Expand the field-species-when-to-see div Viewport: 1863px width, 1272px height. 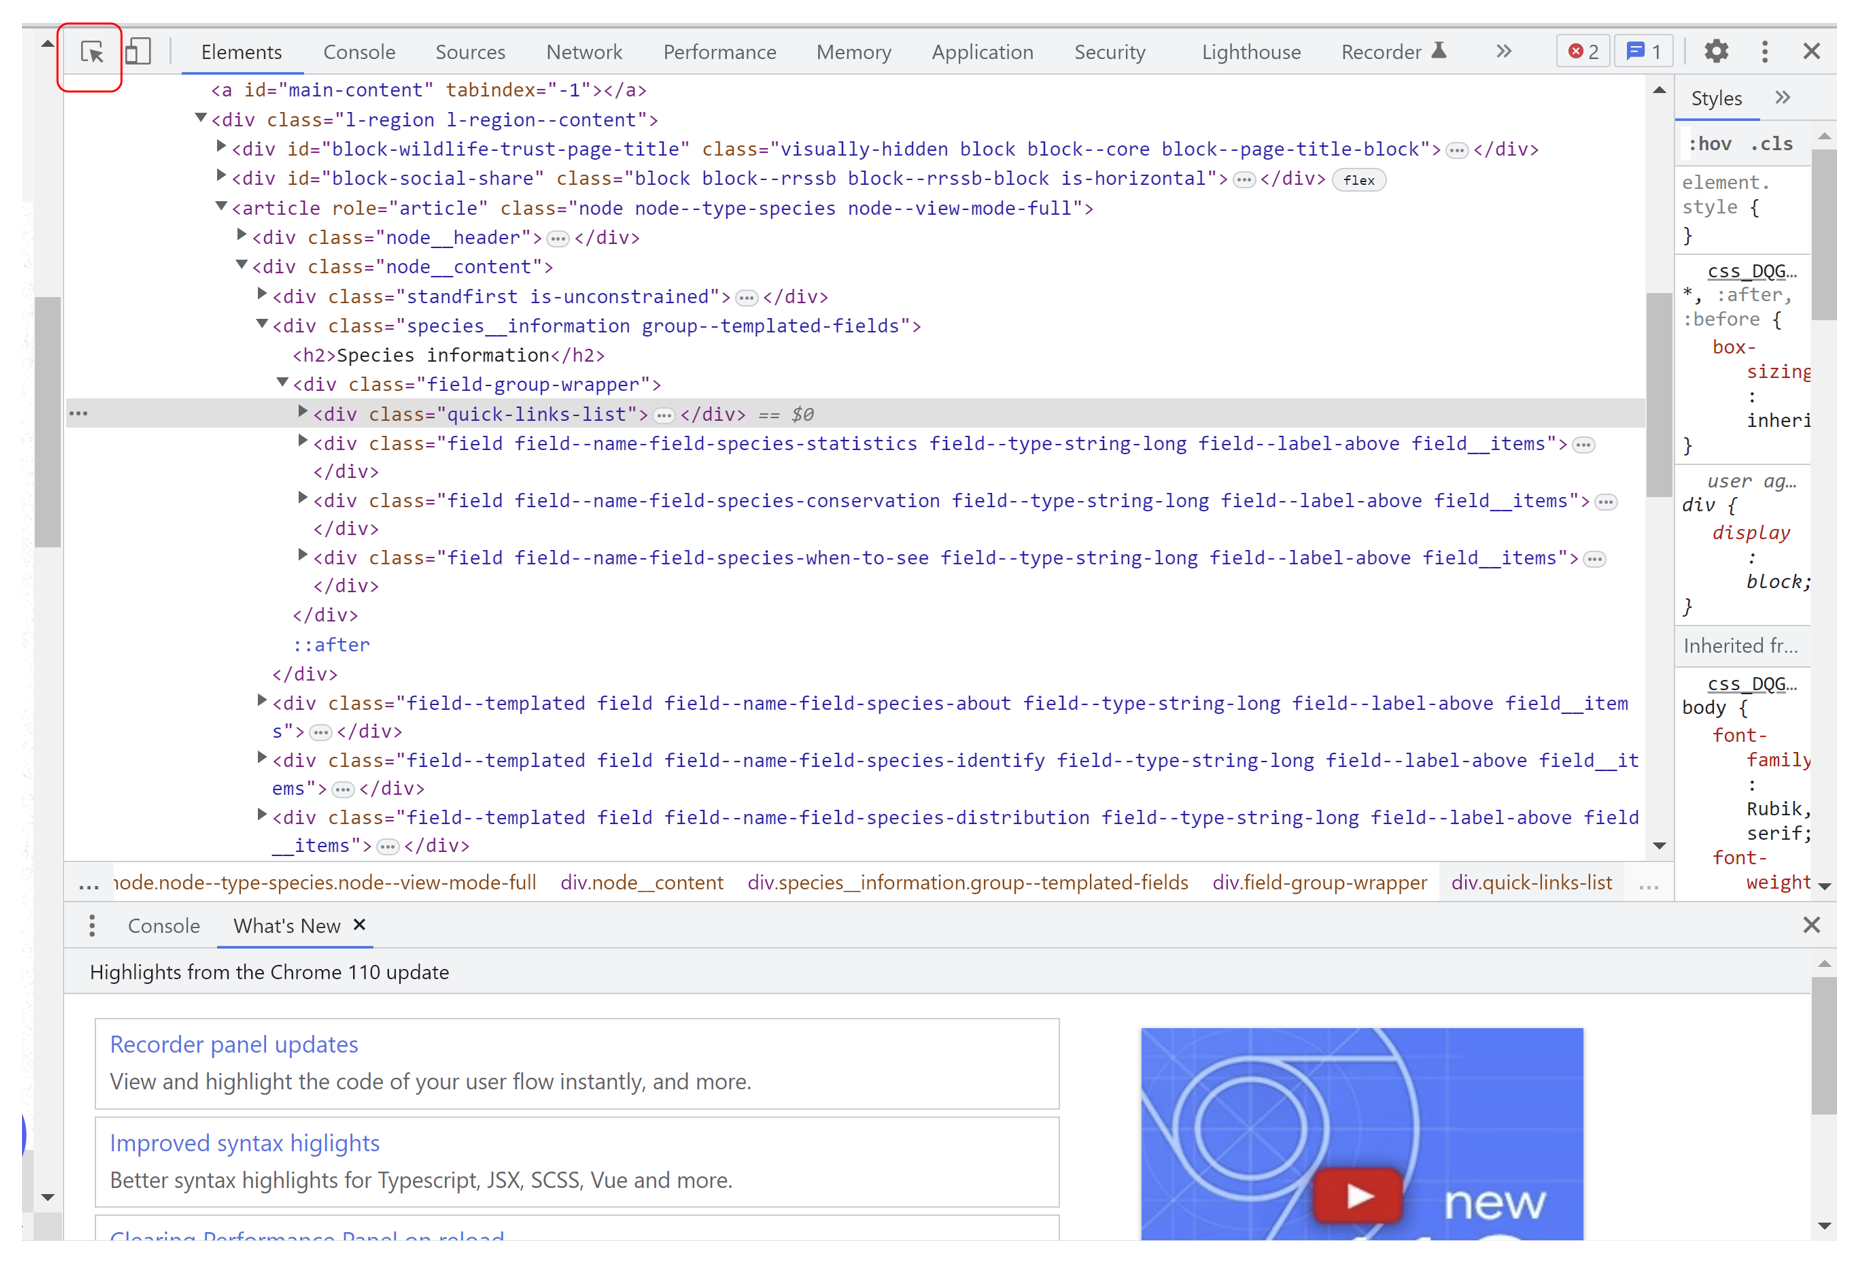(303, 556)
